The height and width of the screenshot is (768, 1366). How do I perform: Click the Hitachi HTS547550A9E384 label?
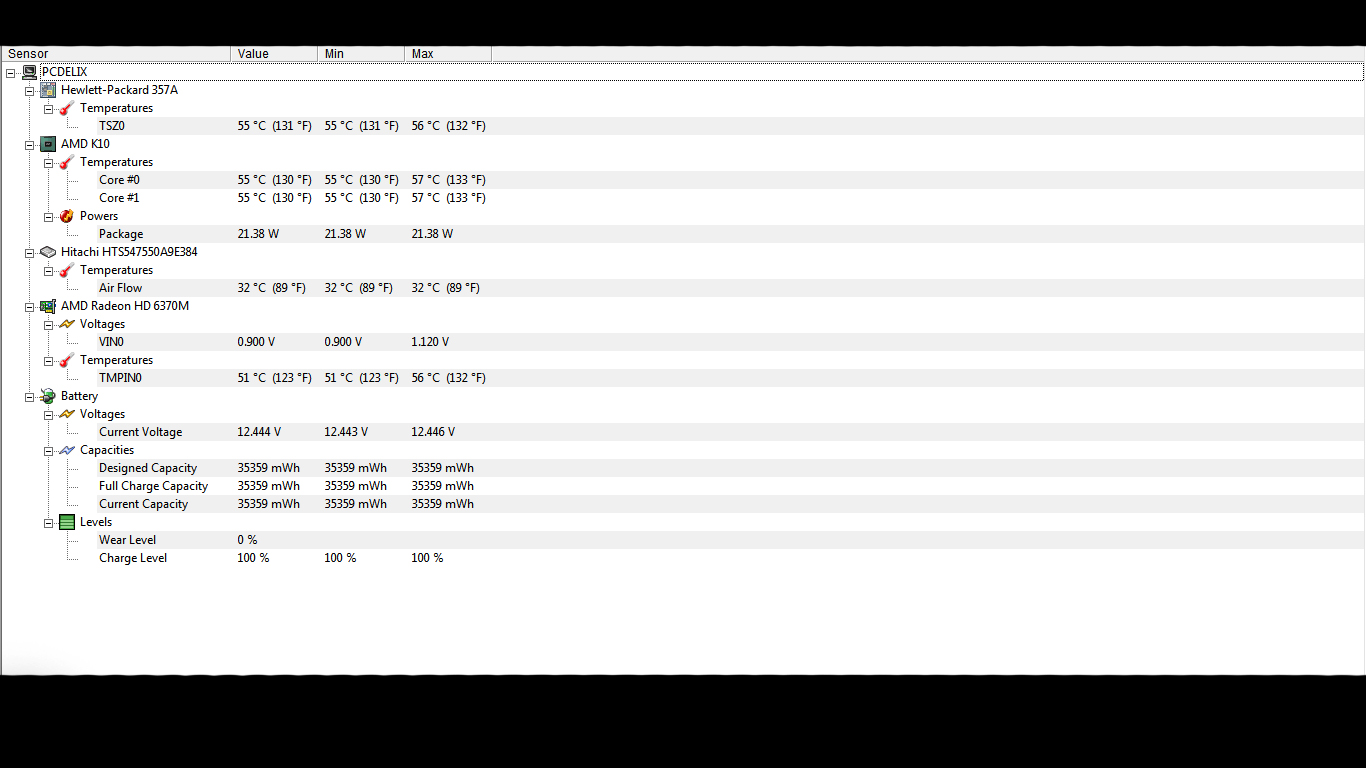click(129, 252)
